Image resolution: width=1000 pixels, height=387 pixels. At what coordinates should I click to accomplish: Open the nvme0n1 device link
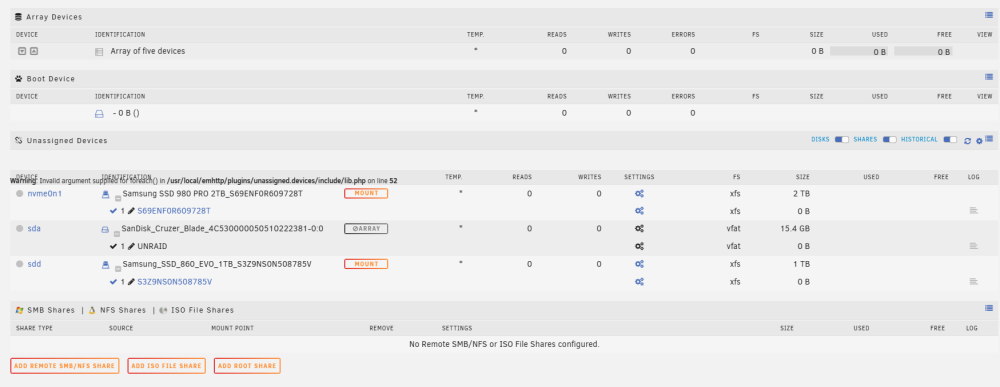(45, 193)
